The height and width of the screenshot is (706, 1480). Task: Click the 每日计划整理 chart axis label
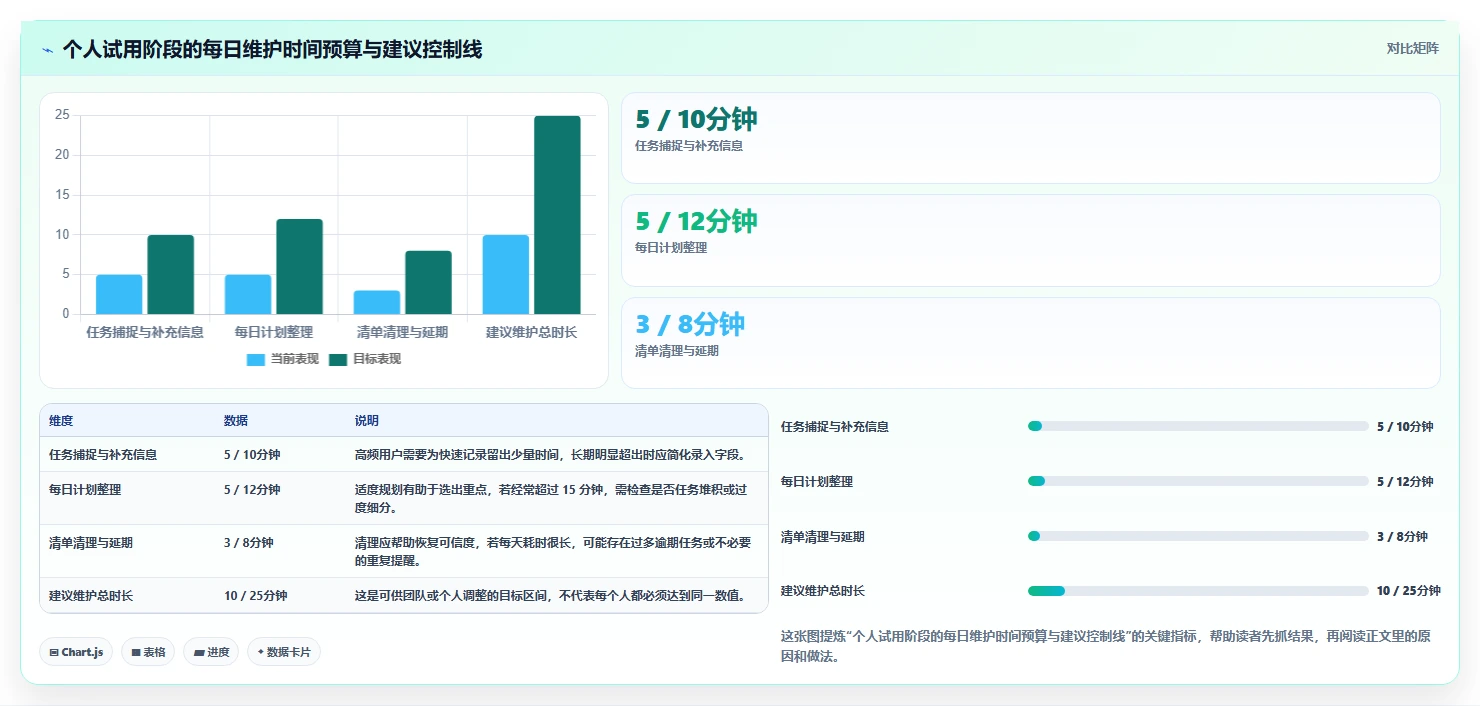coord(274,332)
